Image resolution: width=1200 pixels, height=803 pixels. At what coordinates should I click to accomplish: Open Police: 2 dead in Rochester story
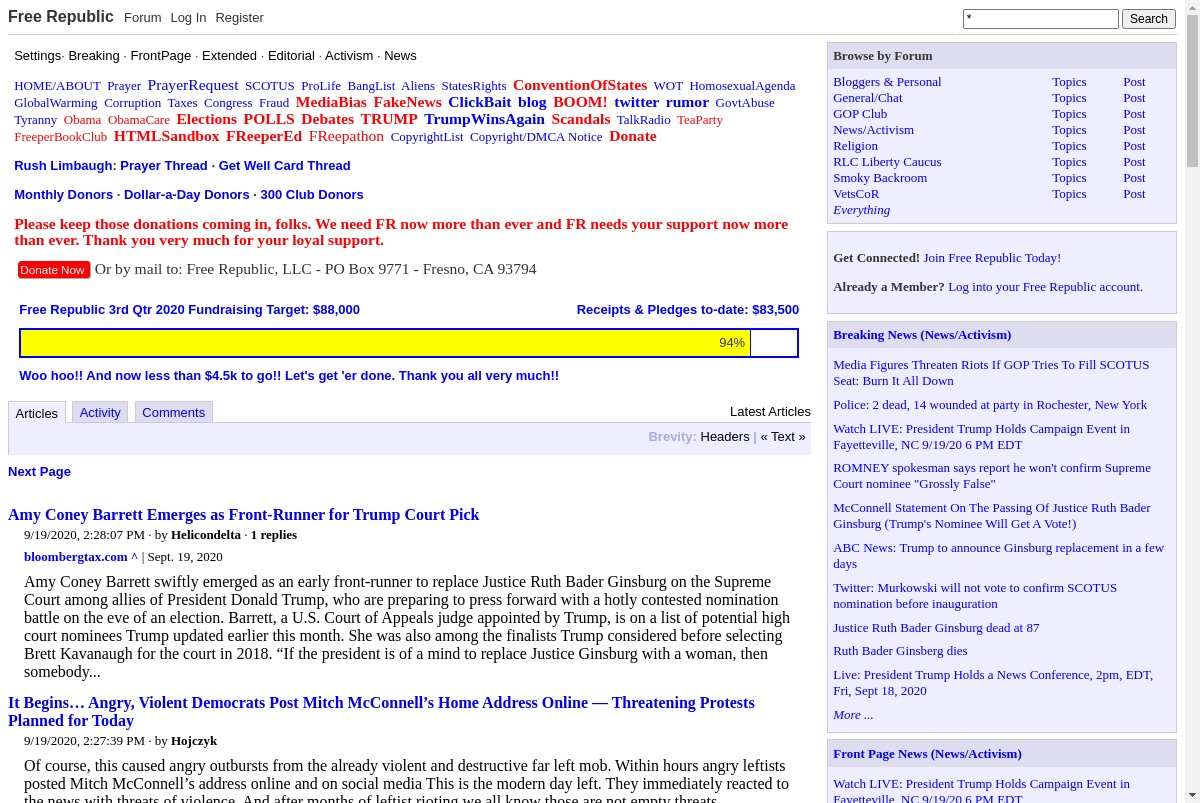990,405
